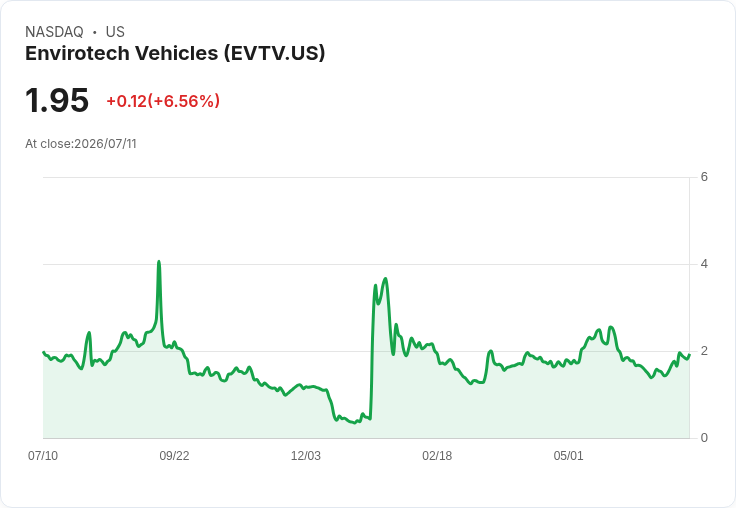Click the 6 label on price axis
The image size is (736, 508).
click(x=704, y=177)
